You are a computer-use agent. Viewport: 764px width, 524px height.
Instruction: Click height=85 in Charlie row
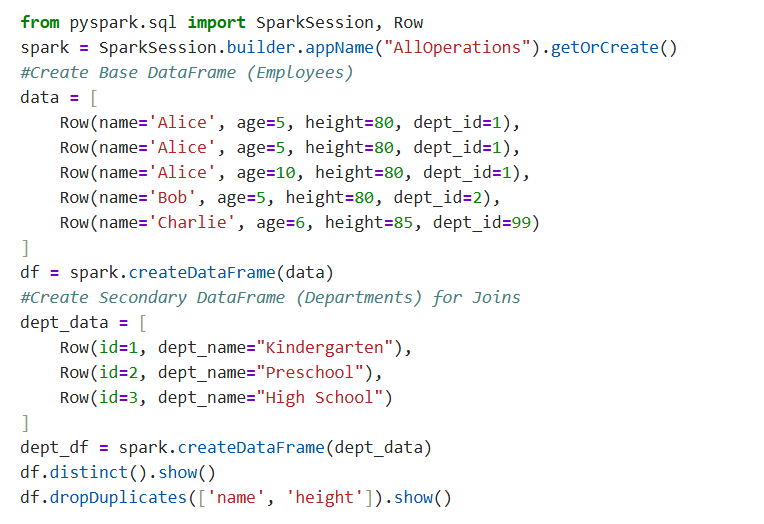[369, 222]
